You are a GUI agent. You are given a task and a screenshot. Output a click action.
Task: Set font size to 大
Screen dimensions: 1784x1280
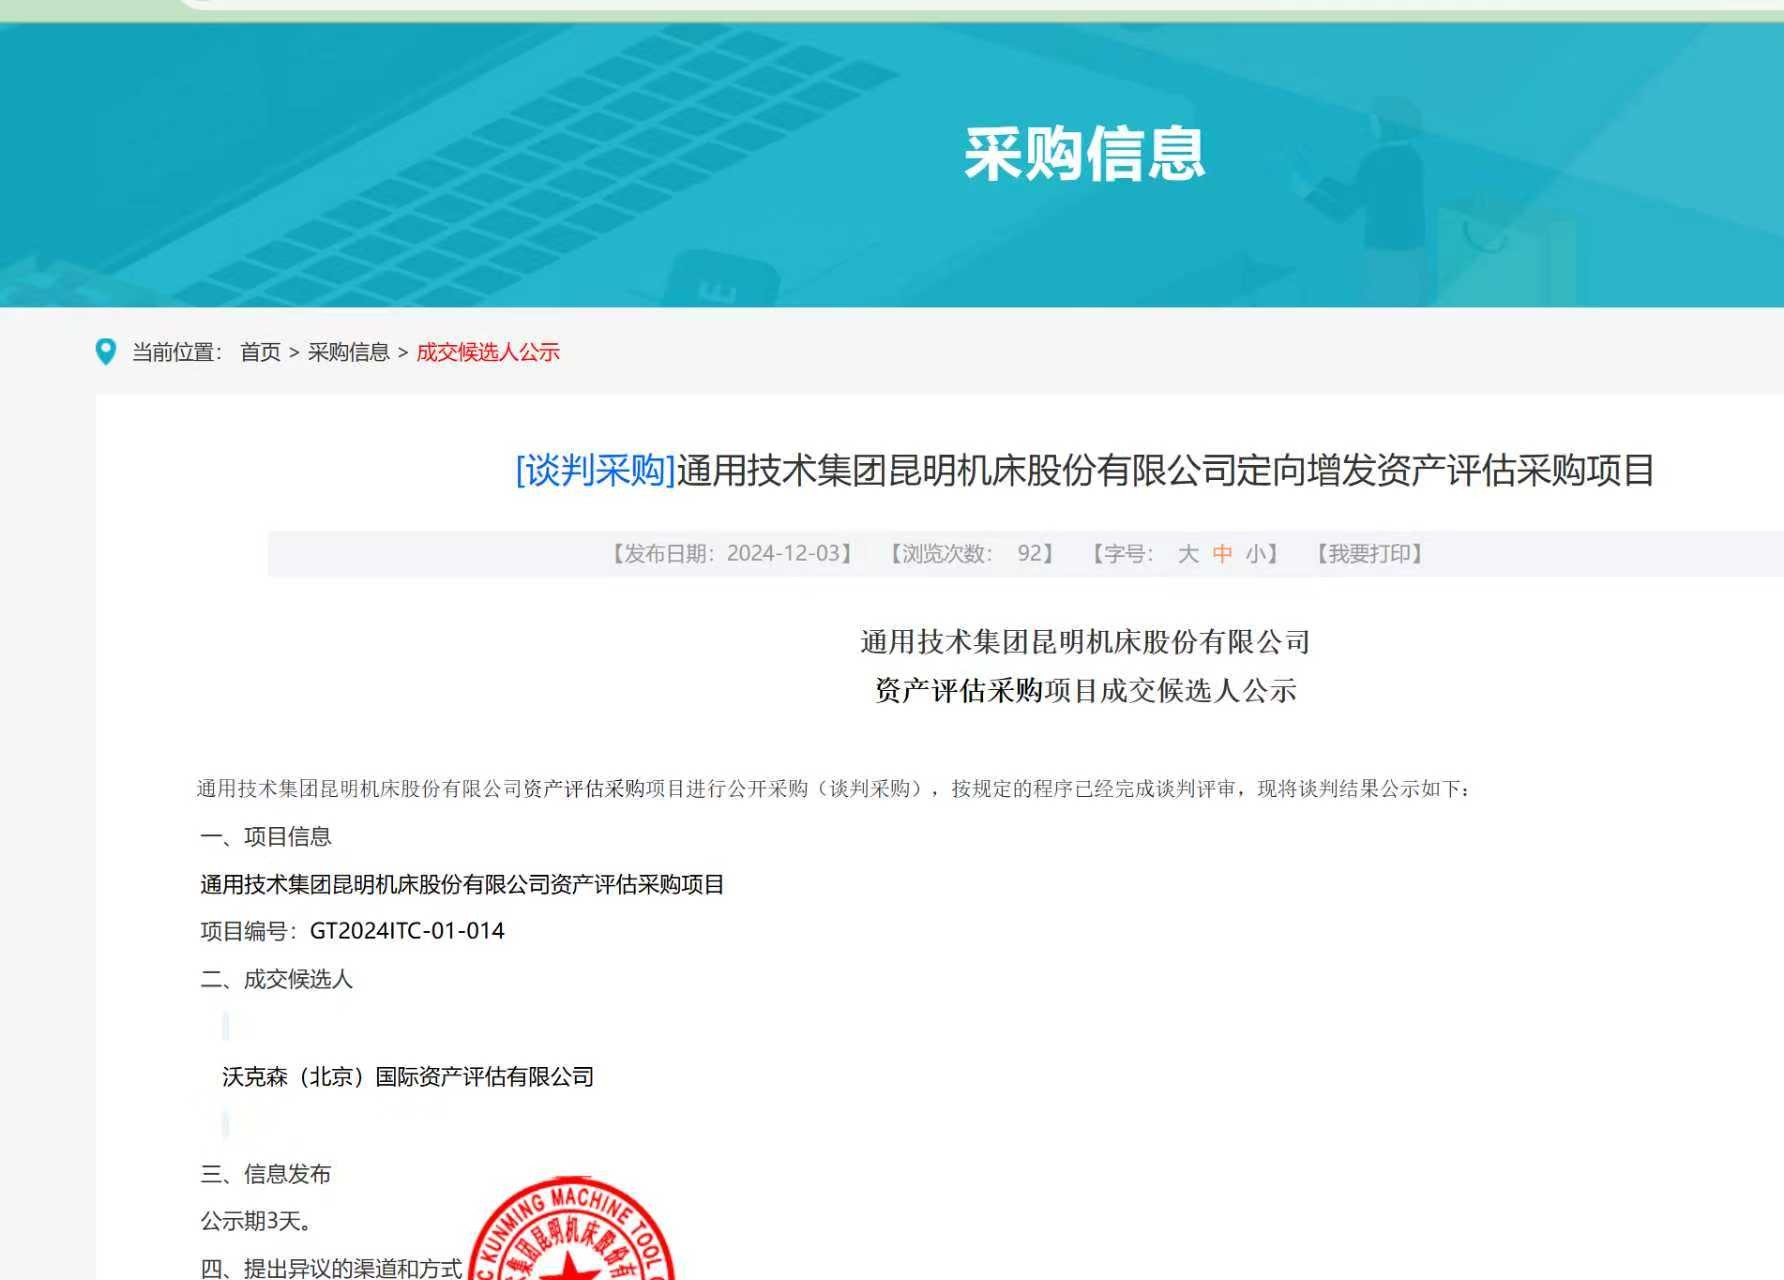1188,554
